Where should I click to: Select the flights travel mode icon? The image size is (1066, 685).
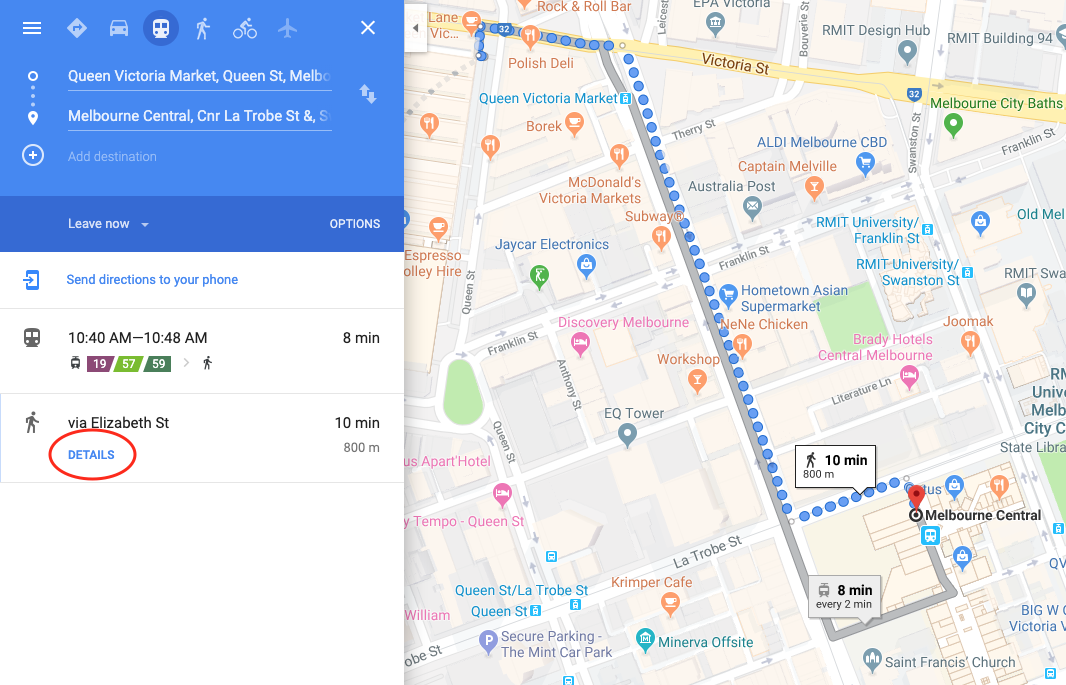click(288, 28)
